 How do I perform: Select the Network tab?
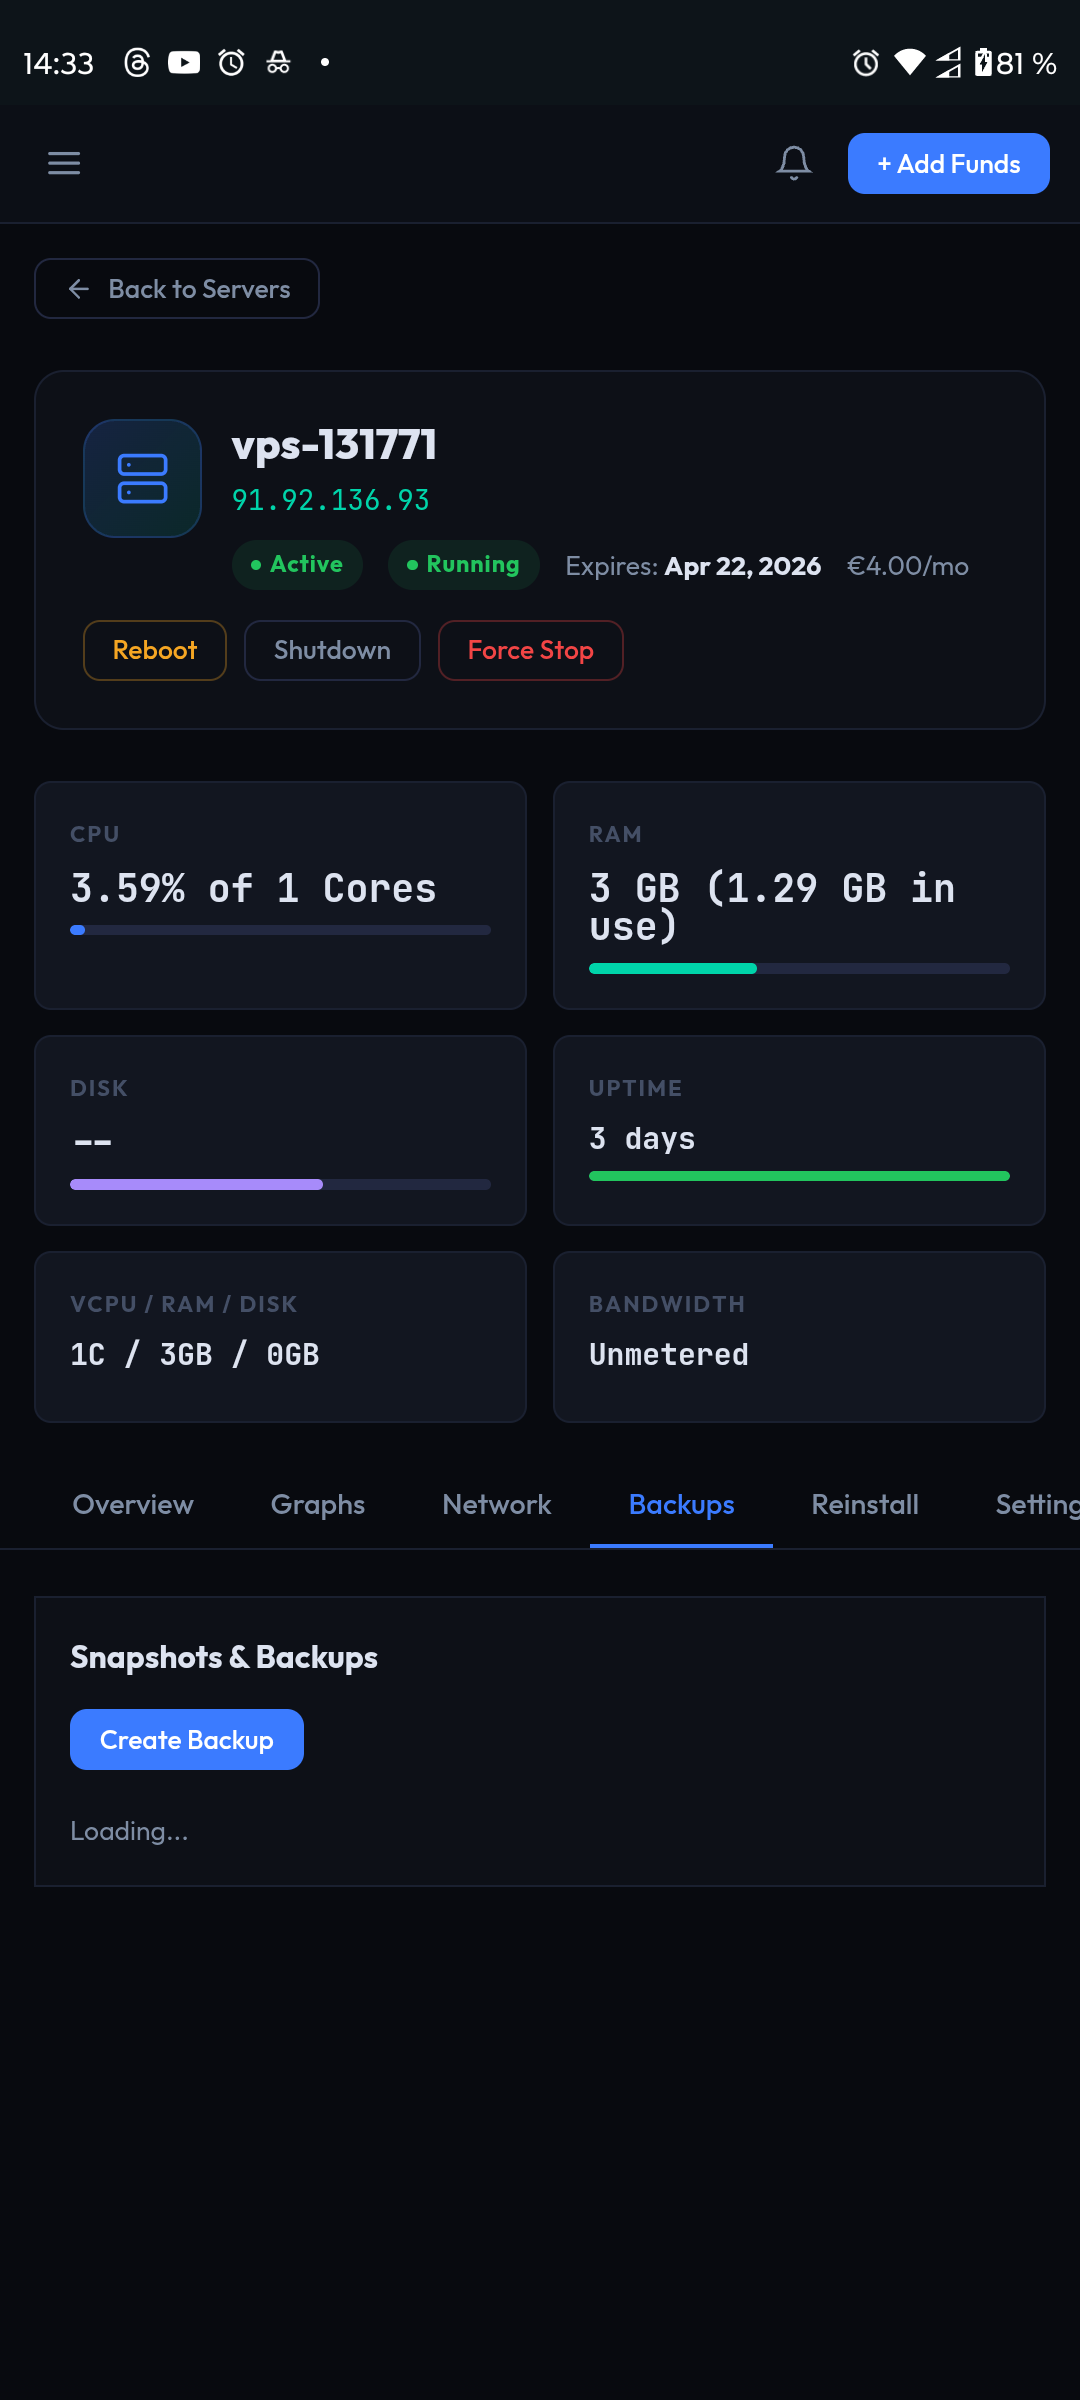(x=497, y=1505)
